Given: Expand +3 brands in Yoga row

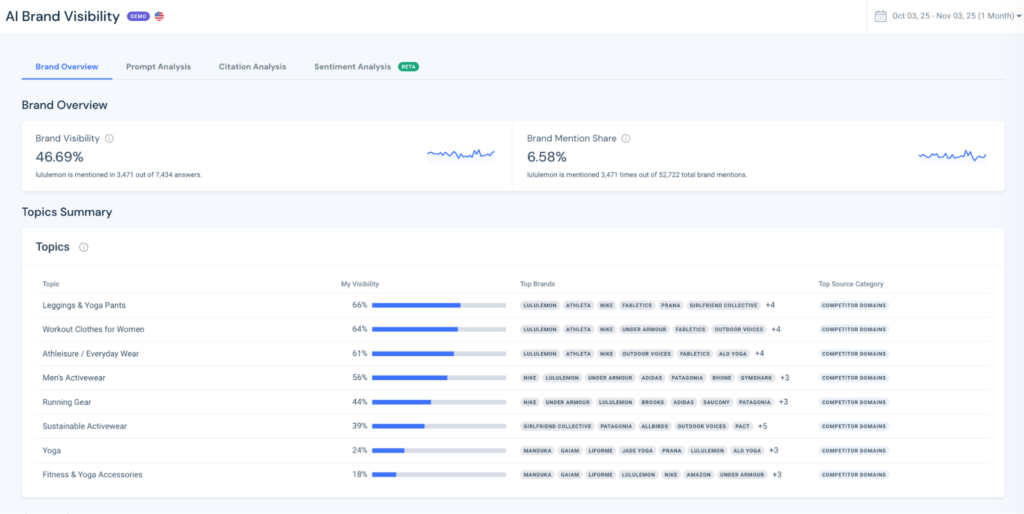Looking at the screenshot, I should (774, 450).
